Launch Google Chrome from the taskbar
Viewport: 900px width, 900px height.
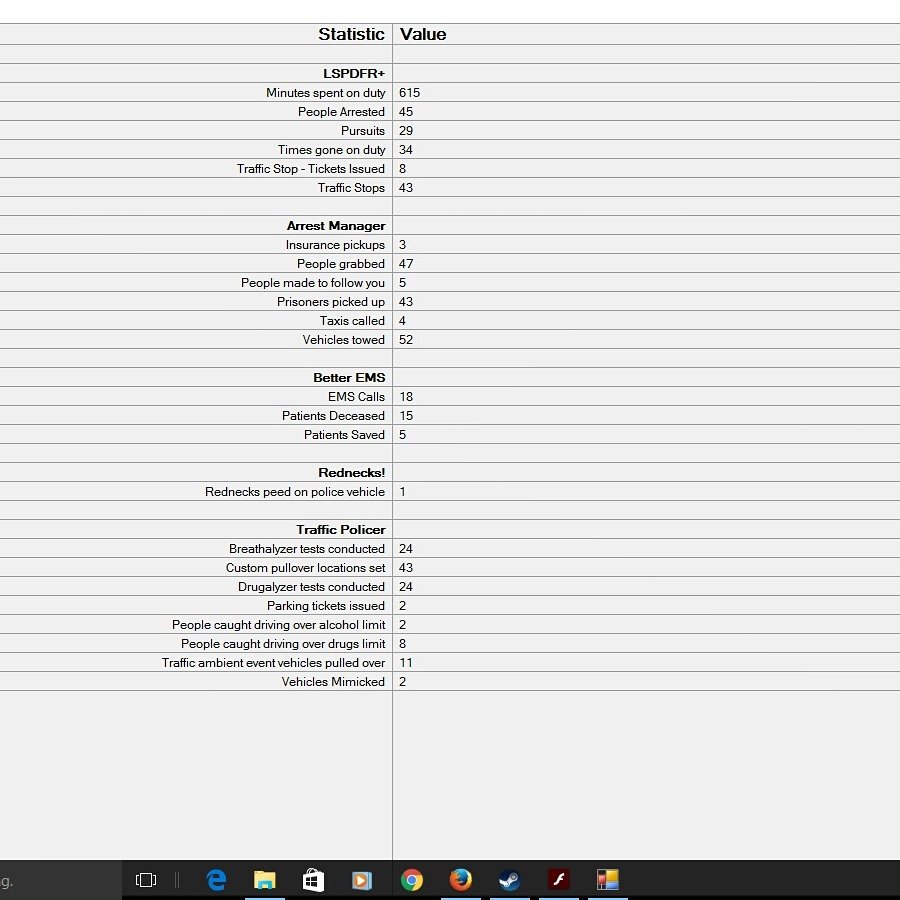[411, 880]
